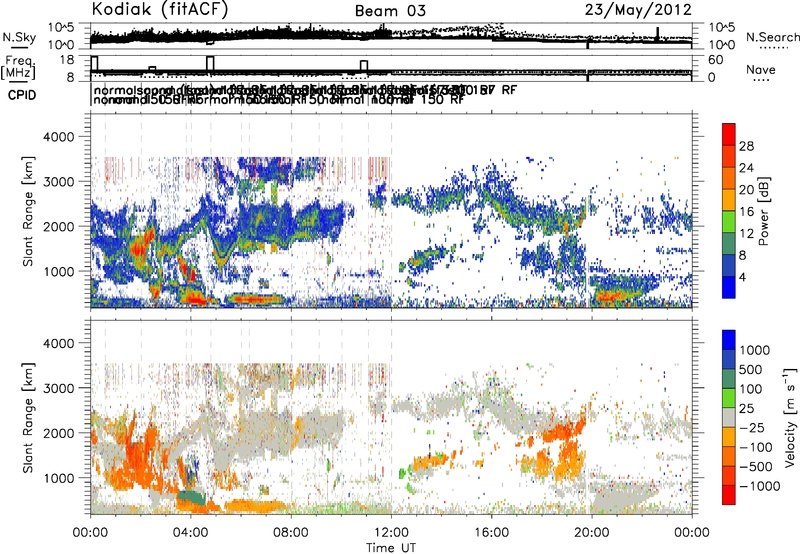Select the "CPID" row label
The height and width of the screenshot is (554, 800).
click(22, 95)
